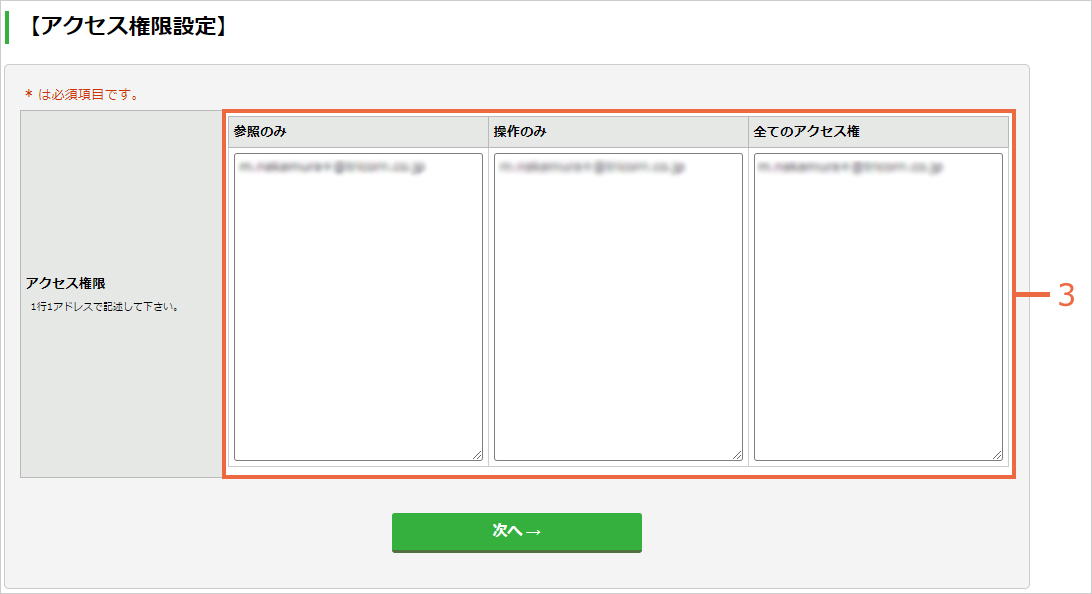Click the は必須項目です notice text

click(x=82, y=95)
